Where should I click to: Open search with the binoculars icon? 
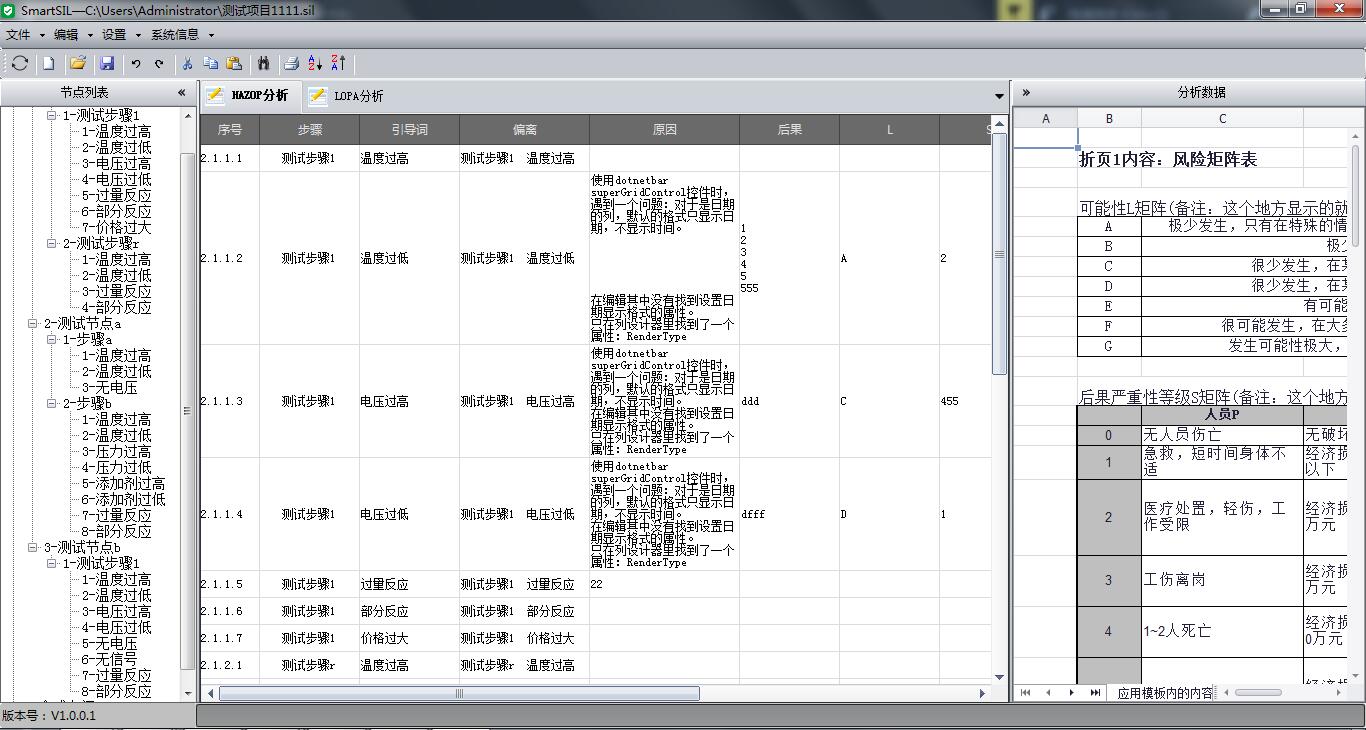coord(263,63)
